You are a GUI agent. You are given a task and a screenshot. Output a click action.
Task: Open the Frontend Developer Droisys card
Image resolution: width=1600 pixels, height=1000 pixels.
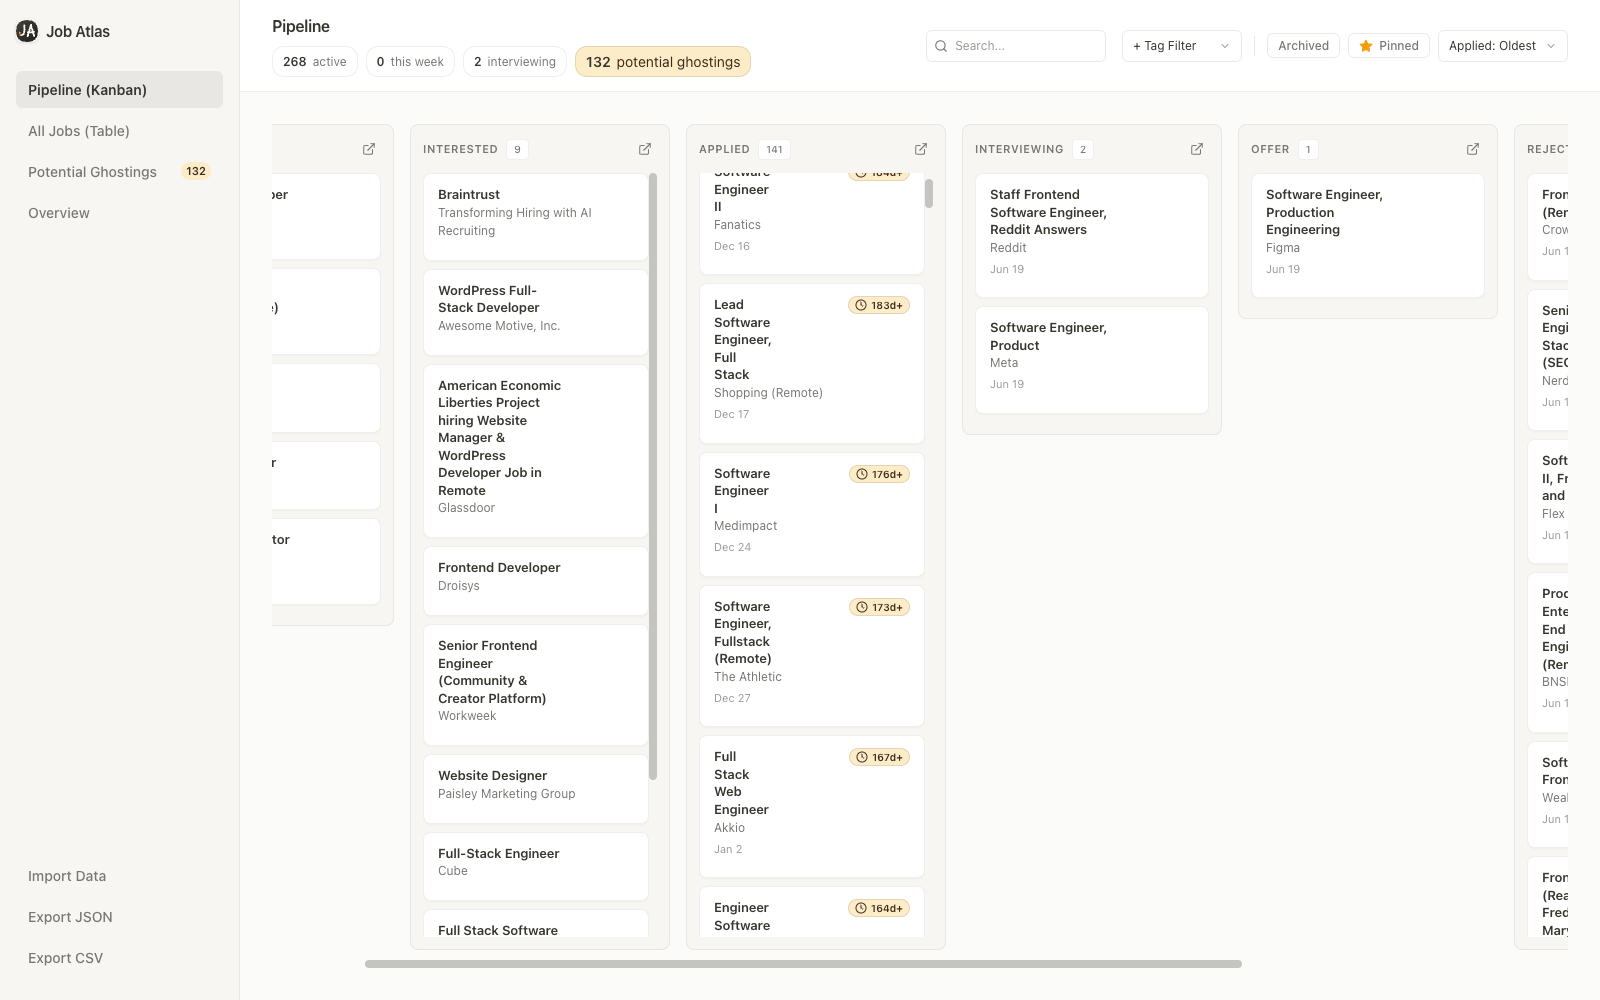pyautogui.click(x=536, y=581)
